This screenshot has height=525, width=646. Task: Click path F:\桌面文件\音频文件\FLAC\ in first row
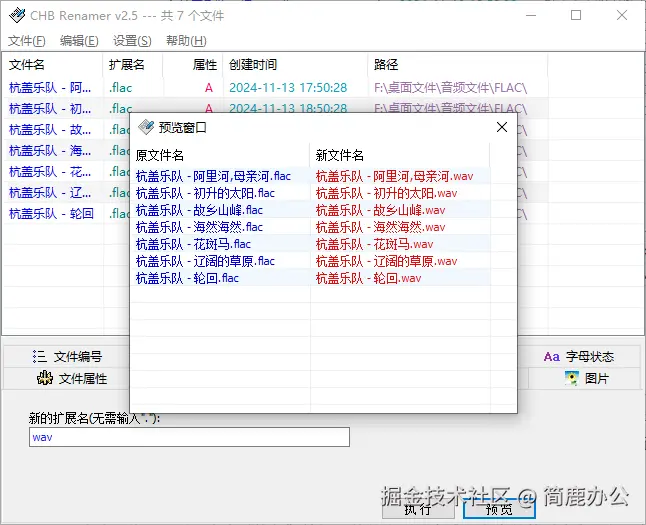450,87
